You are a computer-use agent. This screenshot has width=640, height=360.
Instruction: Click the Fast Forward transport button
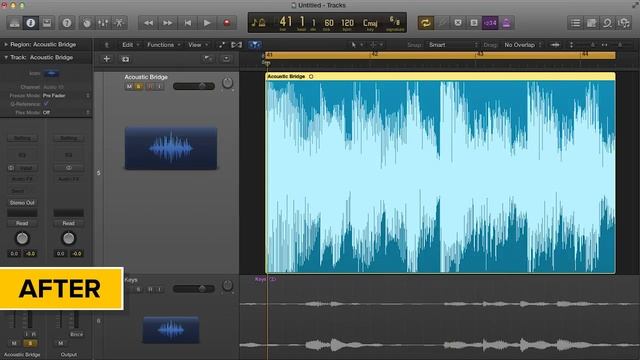click(x=168, y=23)
